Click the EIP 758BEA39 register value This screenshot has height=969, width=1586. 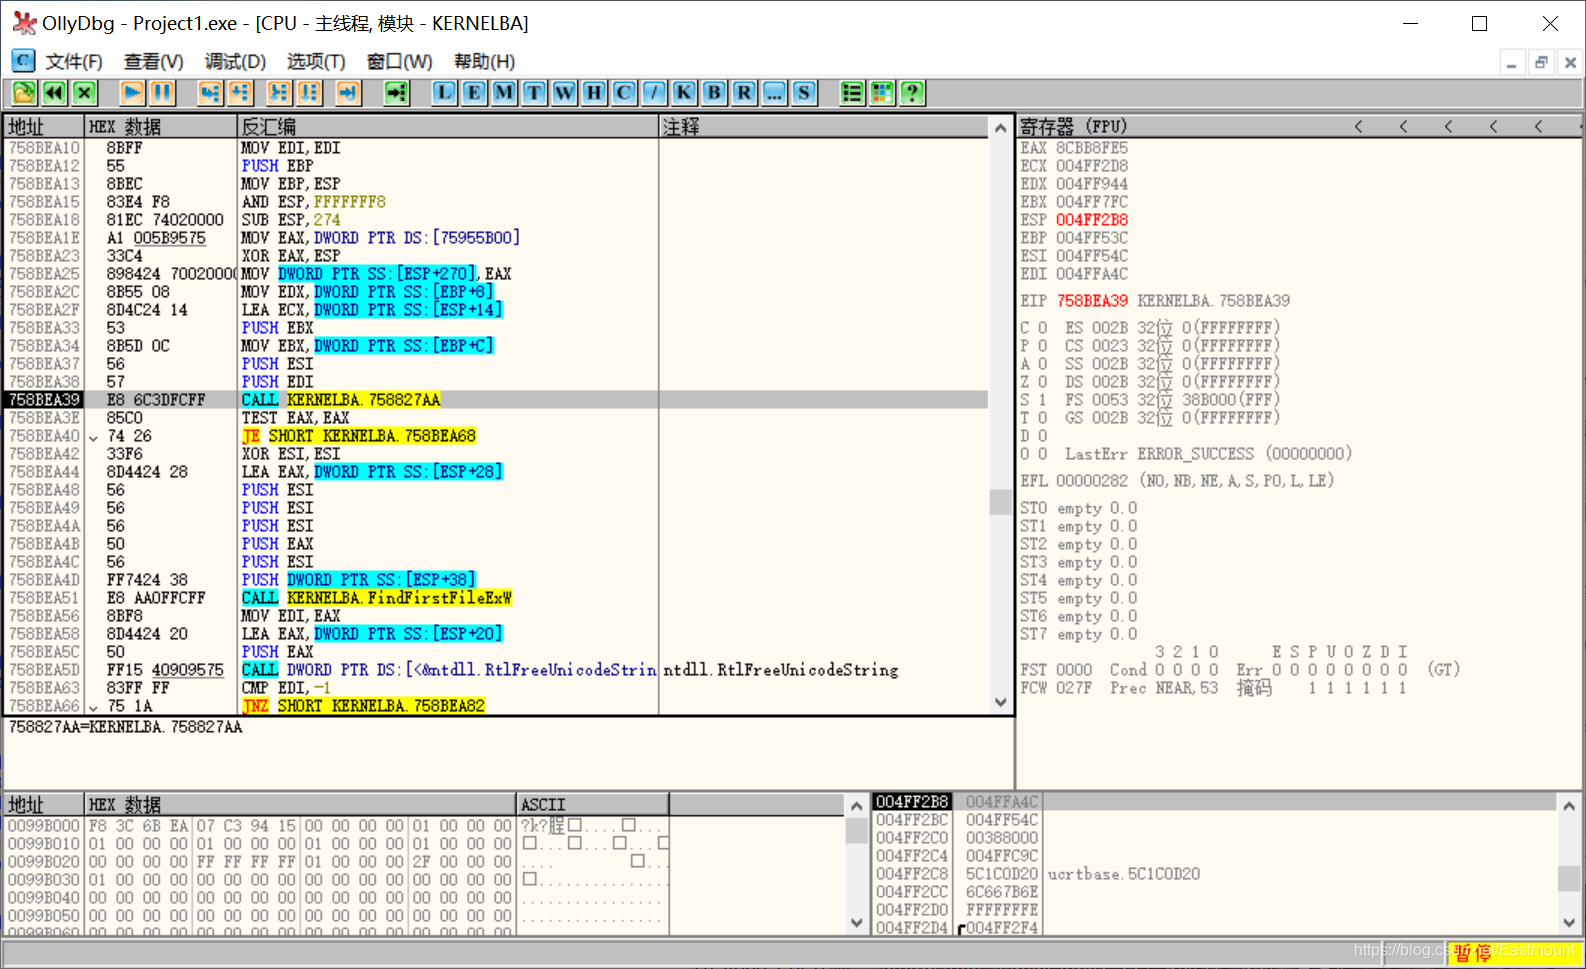coord(1092,301)
